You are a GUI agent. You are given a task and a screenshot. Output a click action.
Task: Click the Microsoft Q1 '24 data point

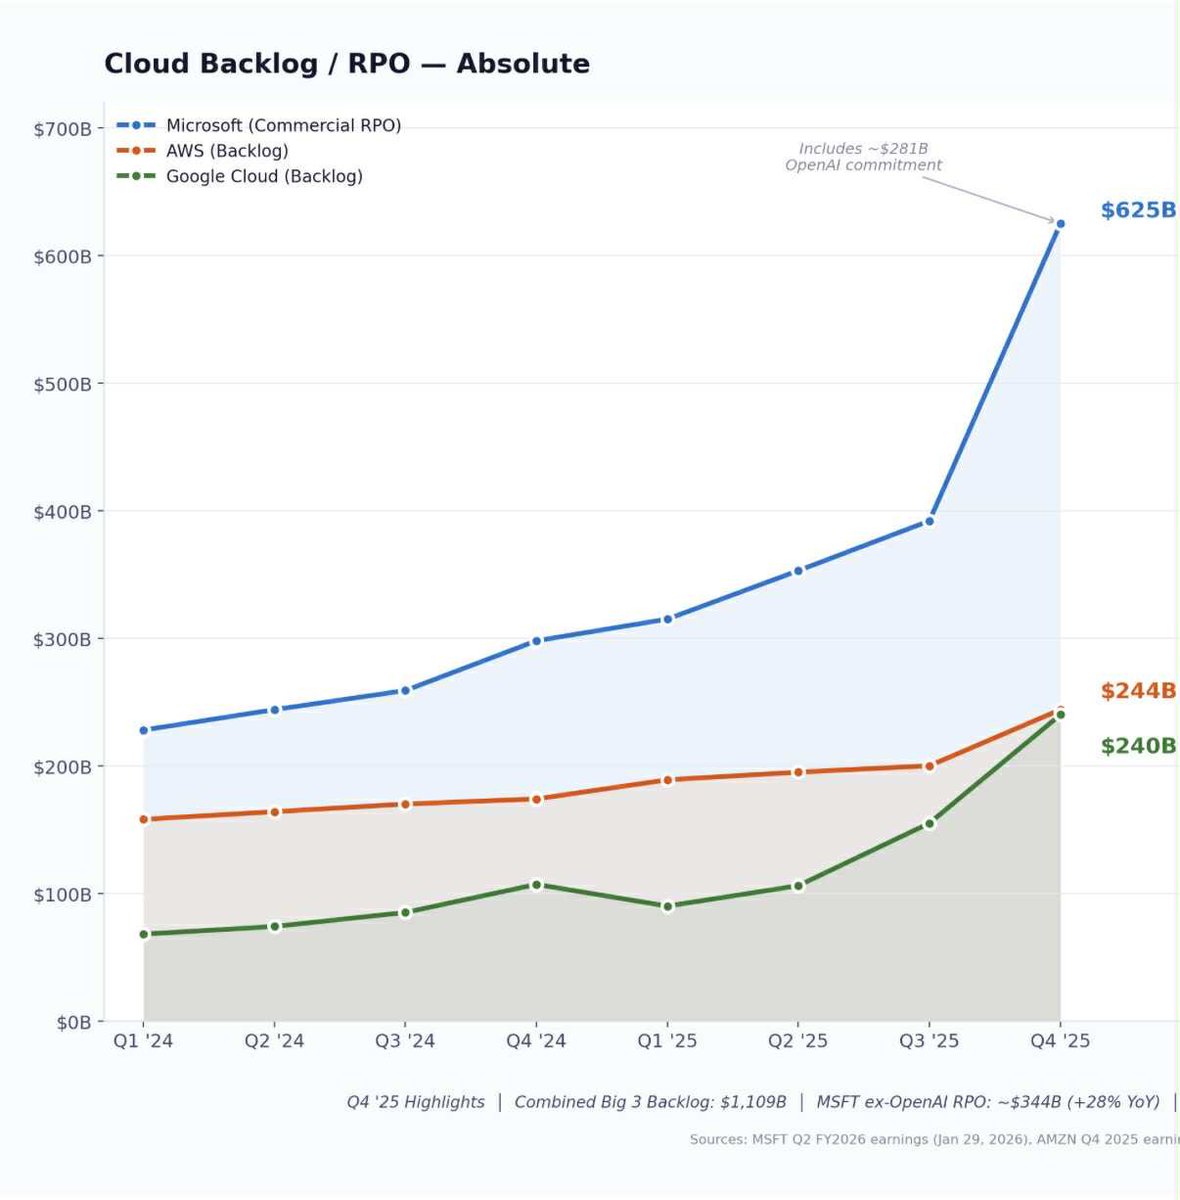click(x=143, y=730)
